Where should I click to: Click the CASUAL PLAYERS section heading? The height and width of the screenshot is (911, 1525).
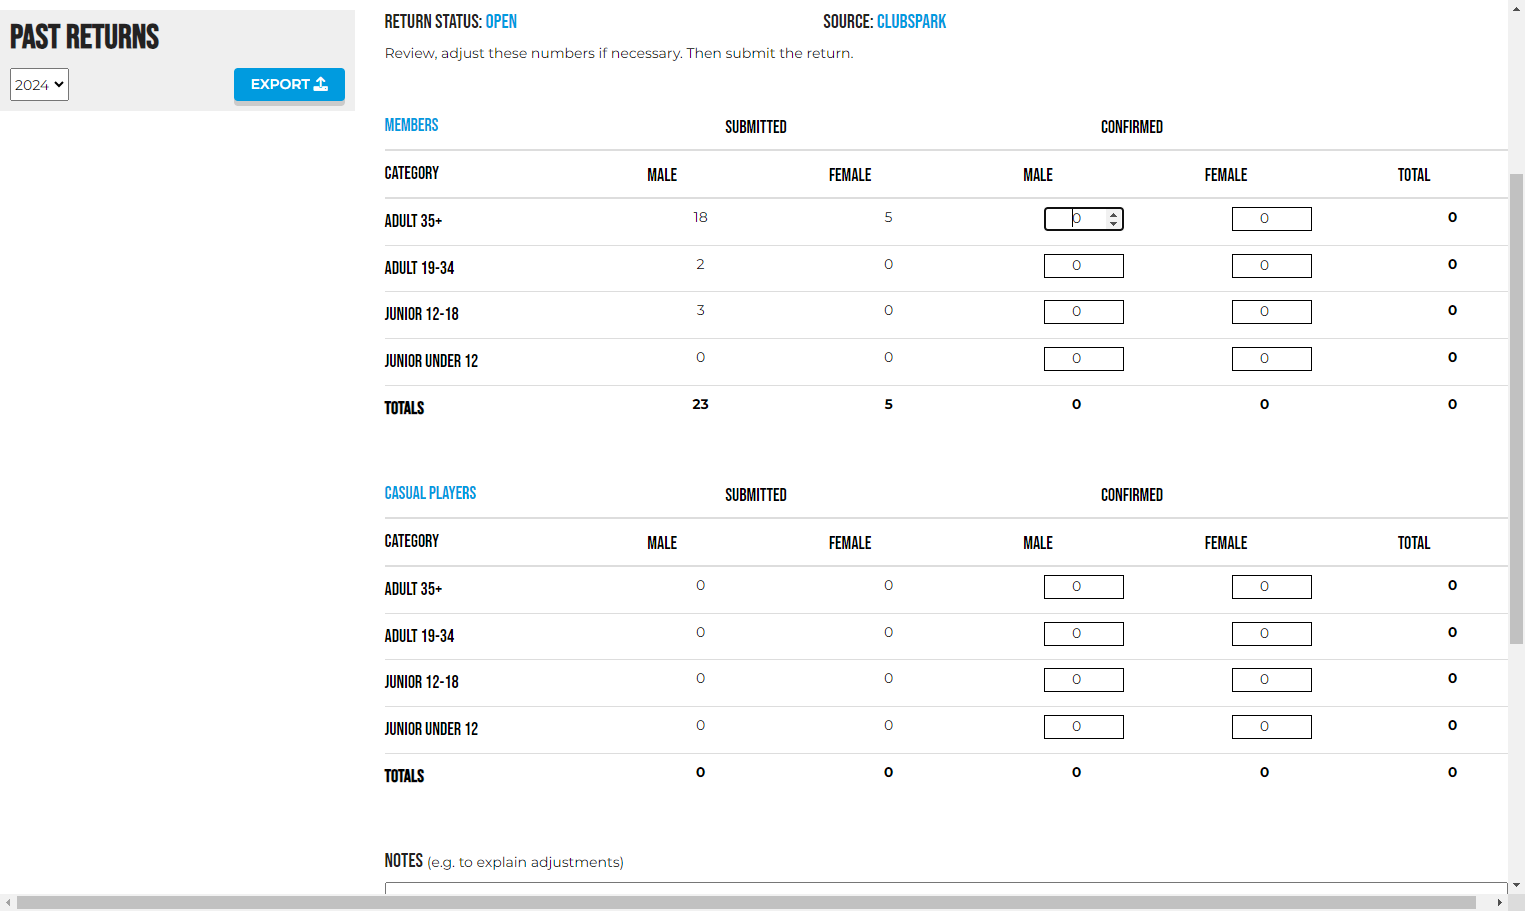coord(430,493)
